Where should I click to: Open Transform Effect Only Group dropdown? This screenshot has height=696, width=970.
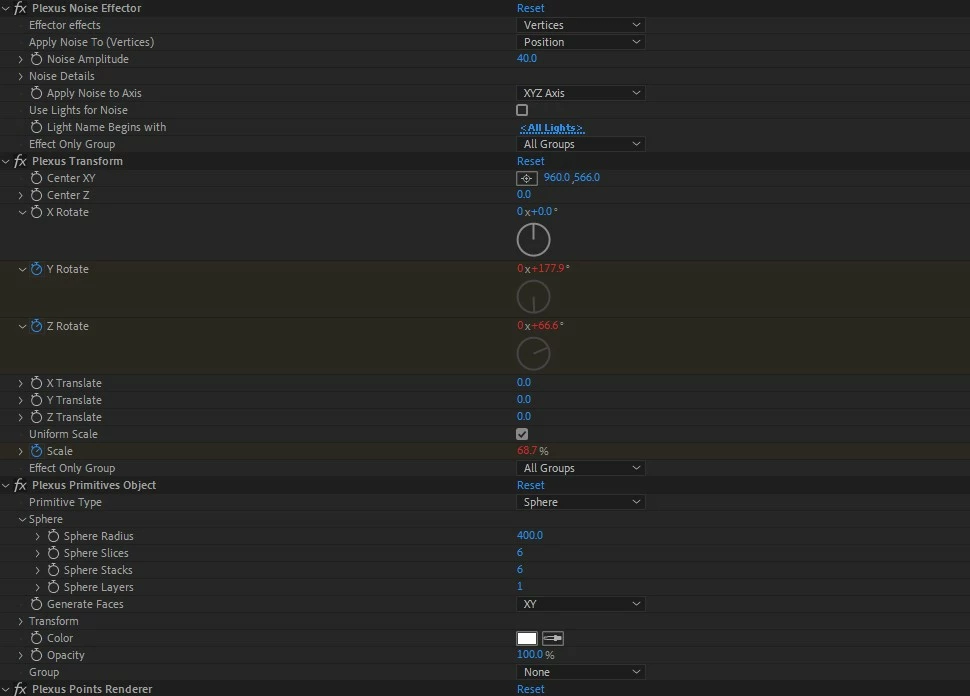pos(580,468)
